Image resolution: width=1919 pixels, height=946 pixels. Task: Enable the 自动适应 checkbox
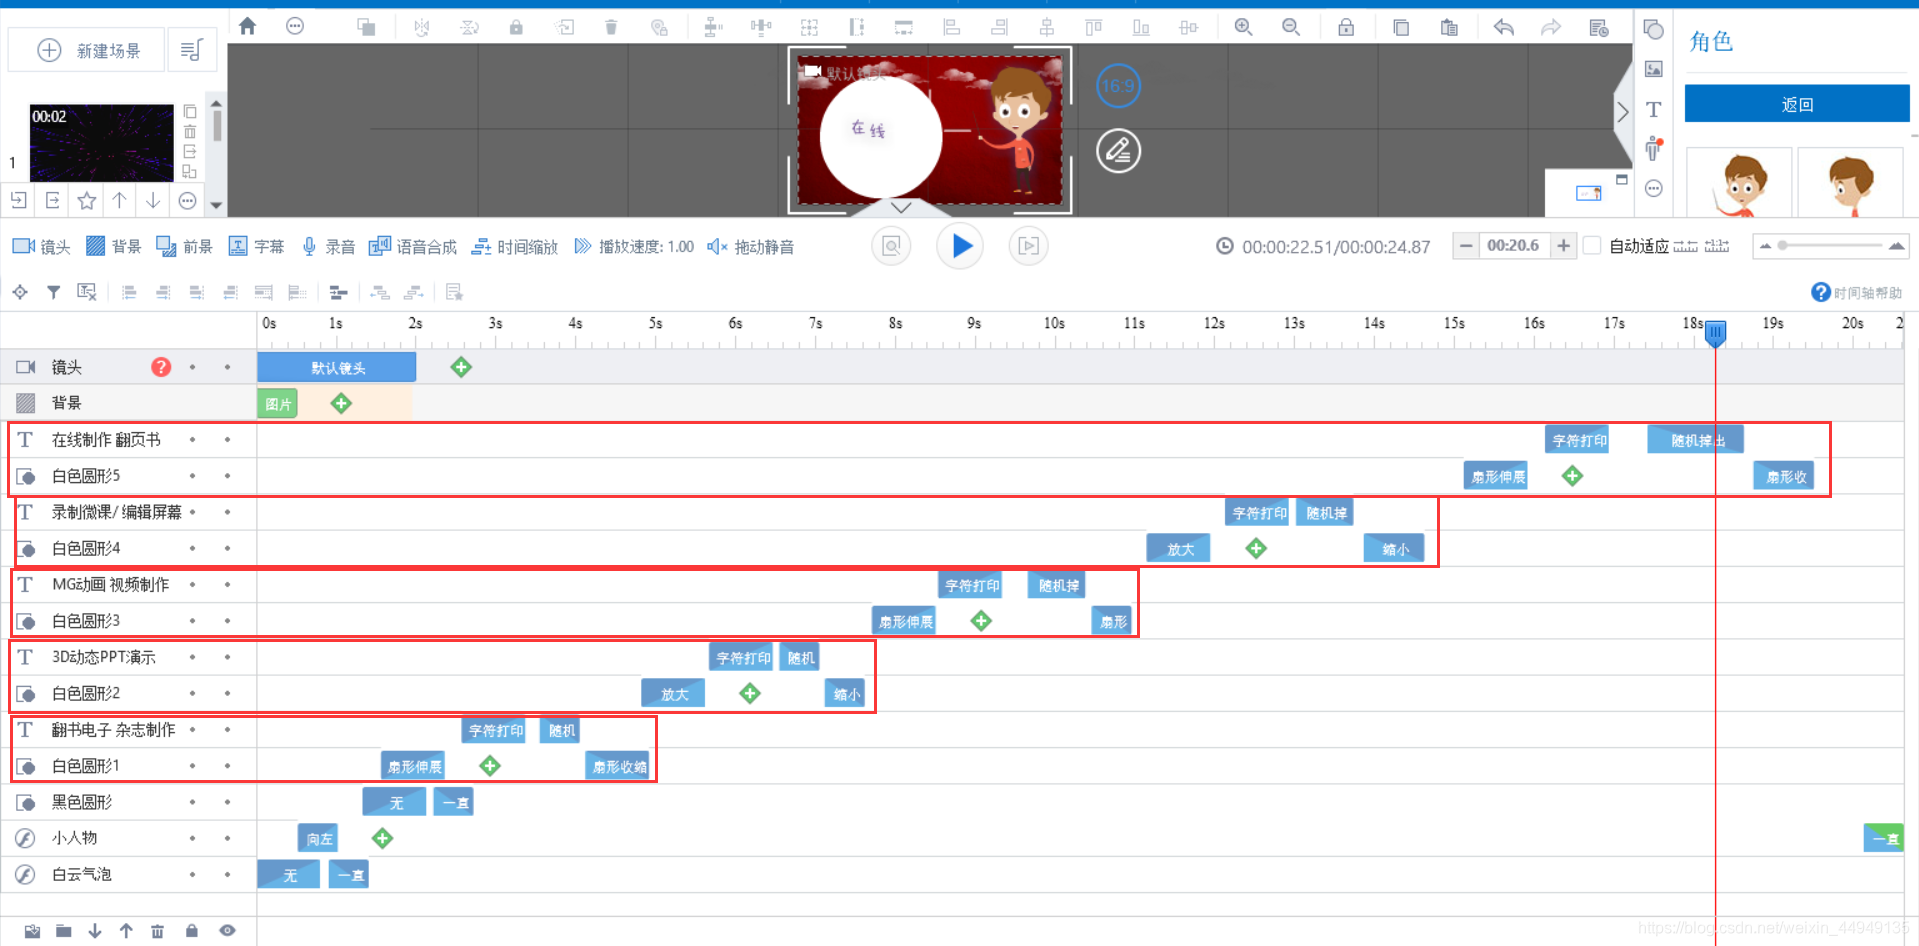click(x=1593, y=246)
